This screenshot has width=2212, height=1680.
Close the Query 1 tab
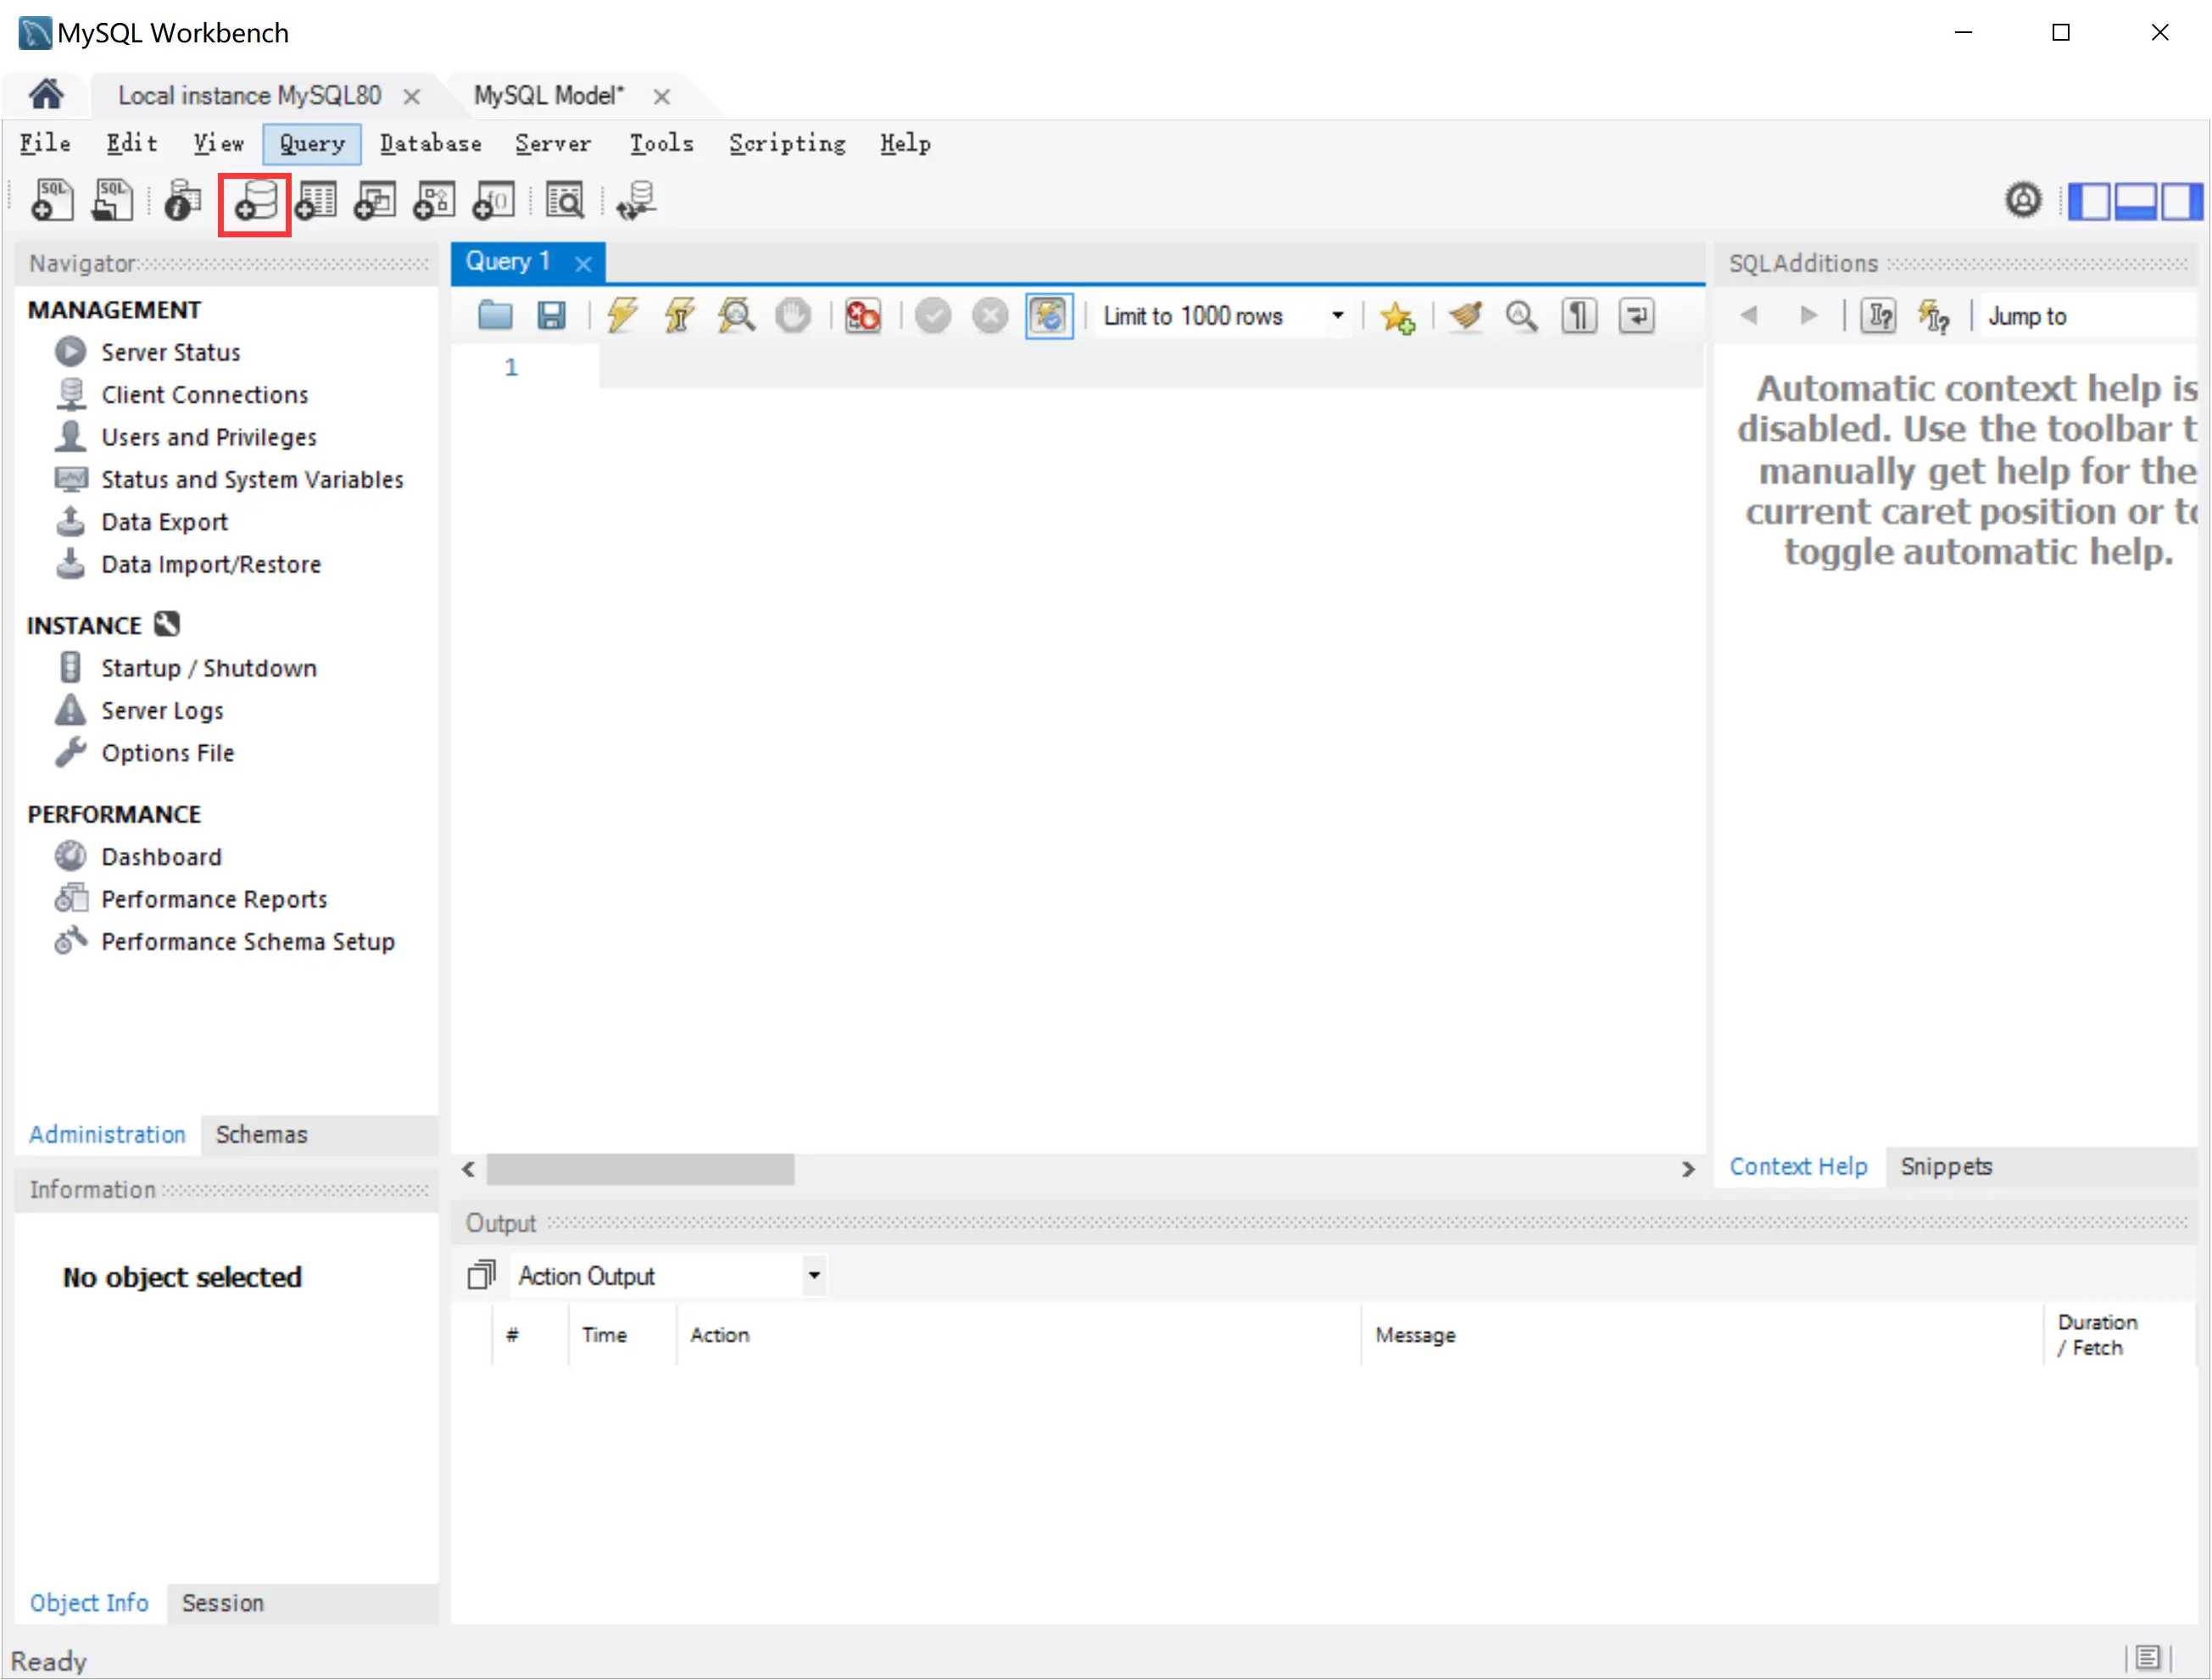[x=583, y=264]
